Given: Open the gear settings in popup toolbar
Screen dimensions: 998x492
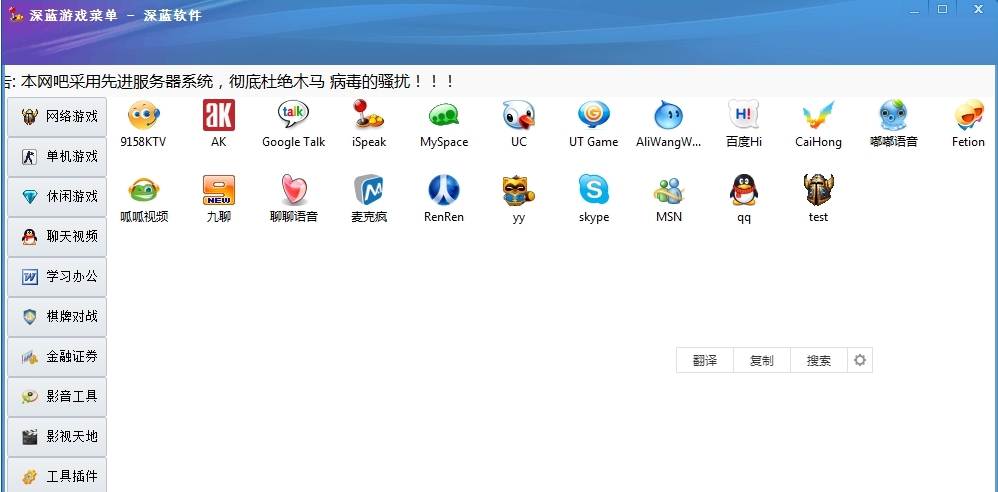Looking at the screenshot, I should coord(860,360).
